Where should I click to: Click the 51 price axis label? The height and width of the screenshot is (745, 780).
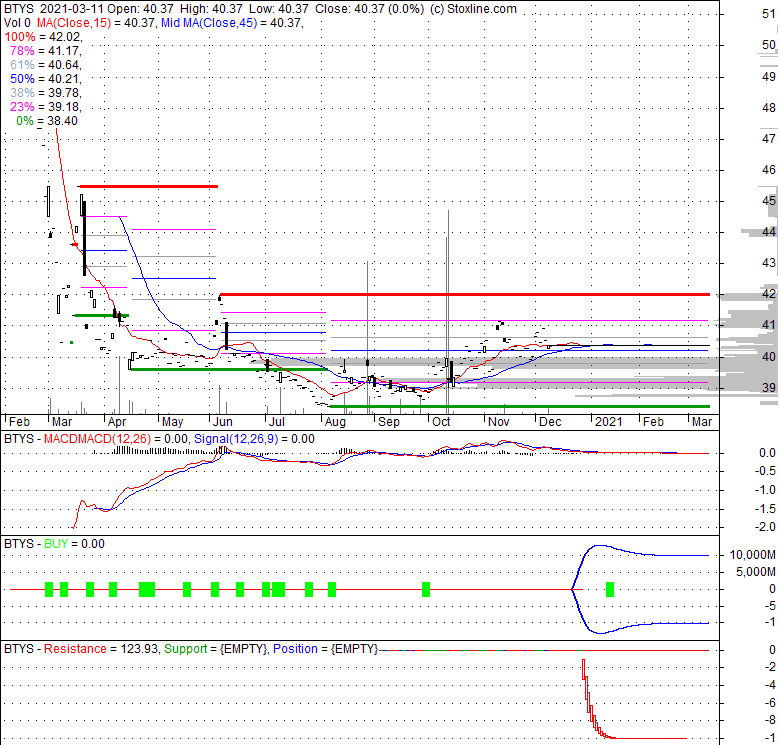point(769,14)
